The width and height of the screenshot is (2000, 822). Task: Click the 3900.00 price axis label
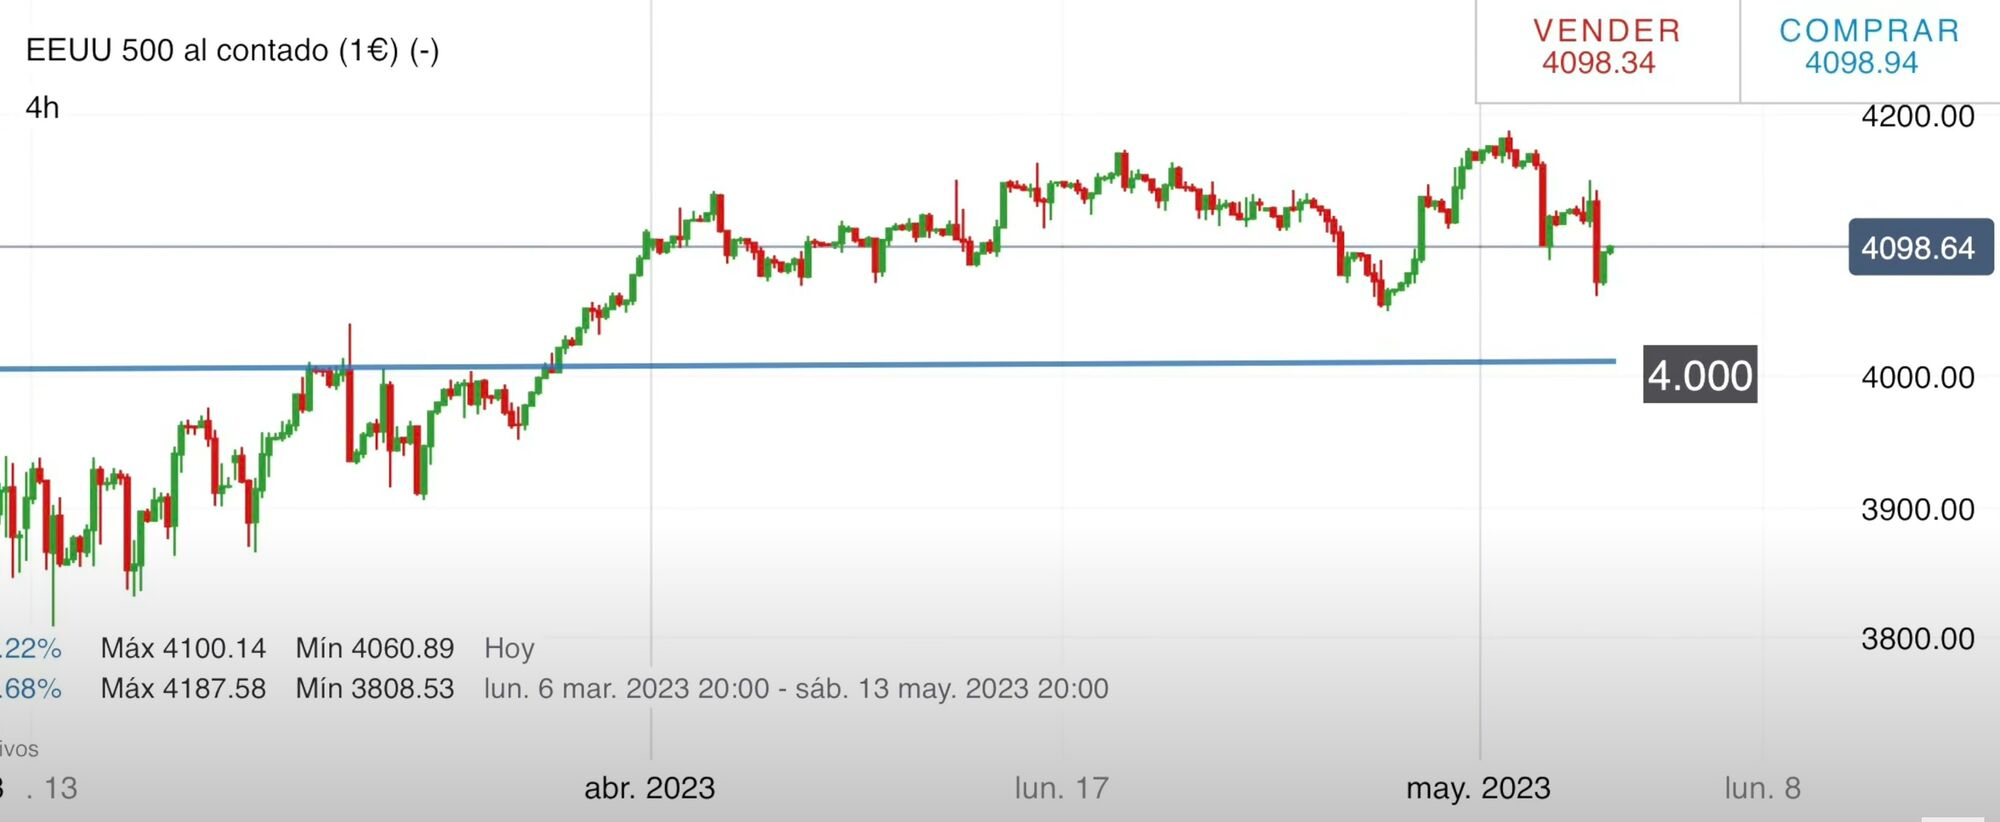pyautogui.click(x=1917, y=509)
